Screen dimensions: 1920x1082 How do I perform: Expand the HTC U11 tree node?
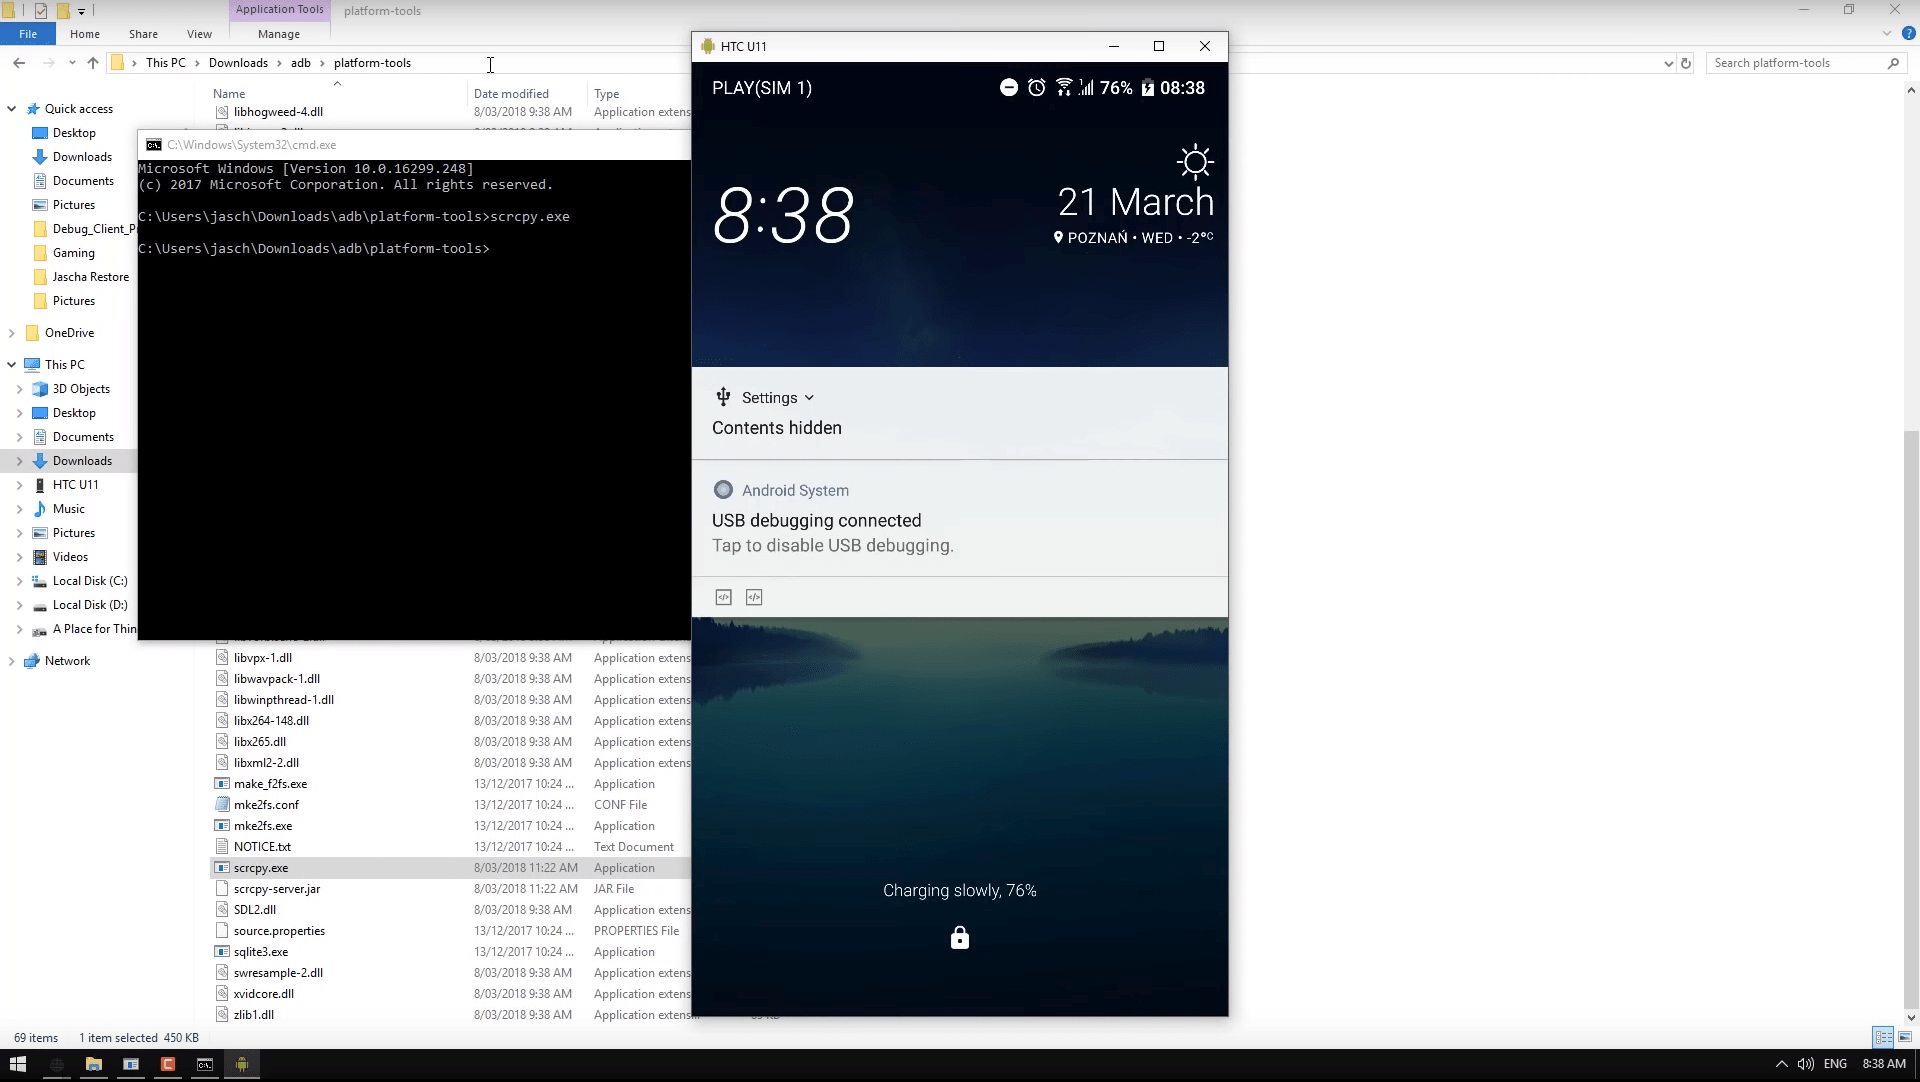pyautogui.click(x=19, y=485)
